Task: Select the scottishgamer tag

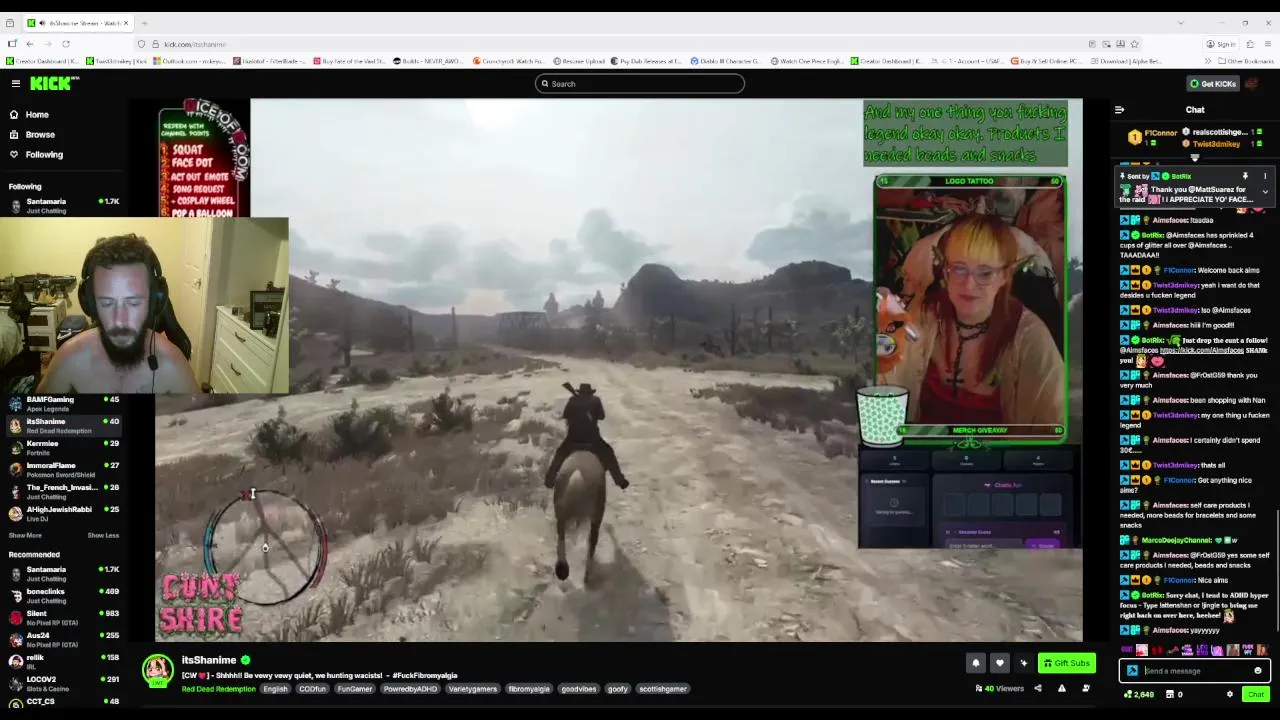Action: (x=662, y=689)
